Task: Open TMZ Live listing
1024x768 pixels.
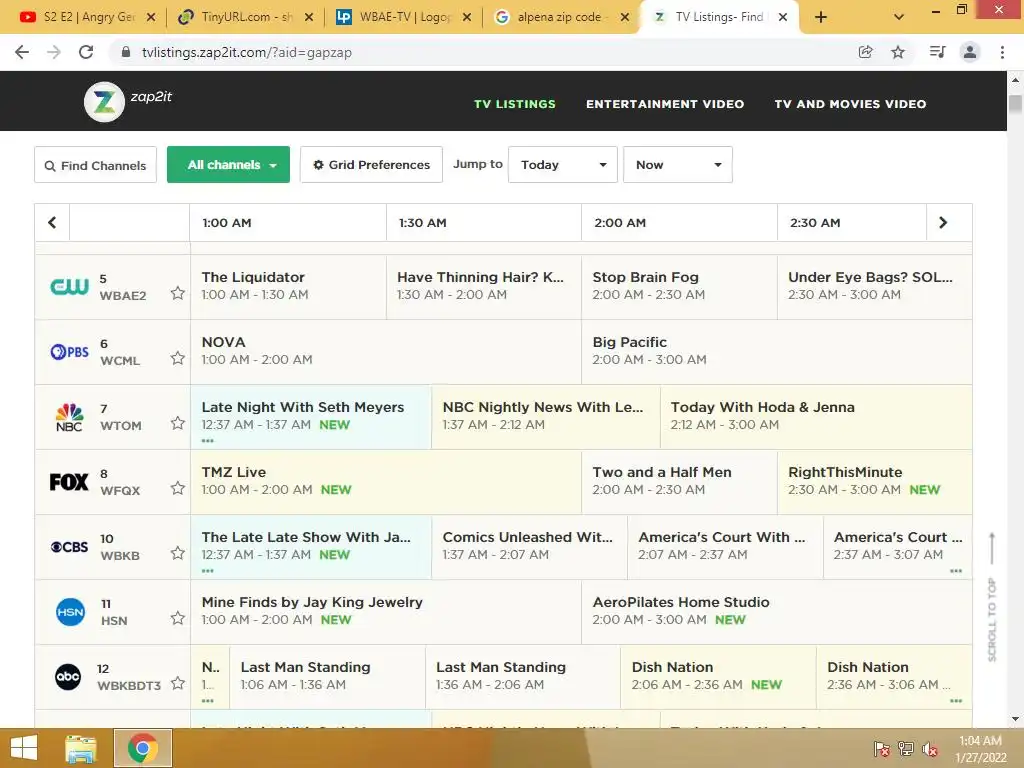Action: (x=385, y=482)
